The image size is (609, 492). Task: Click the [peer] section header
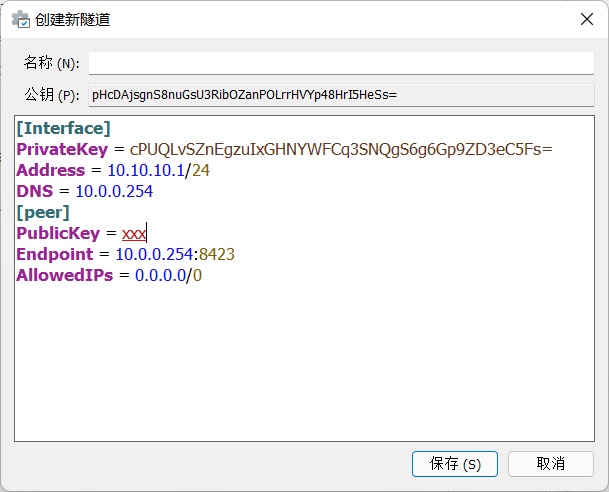(x=43, y=212)
